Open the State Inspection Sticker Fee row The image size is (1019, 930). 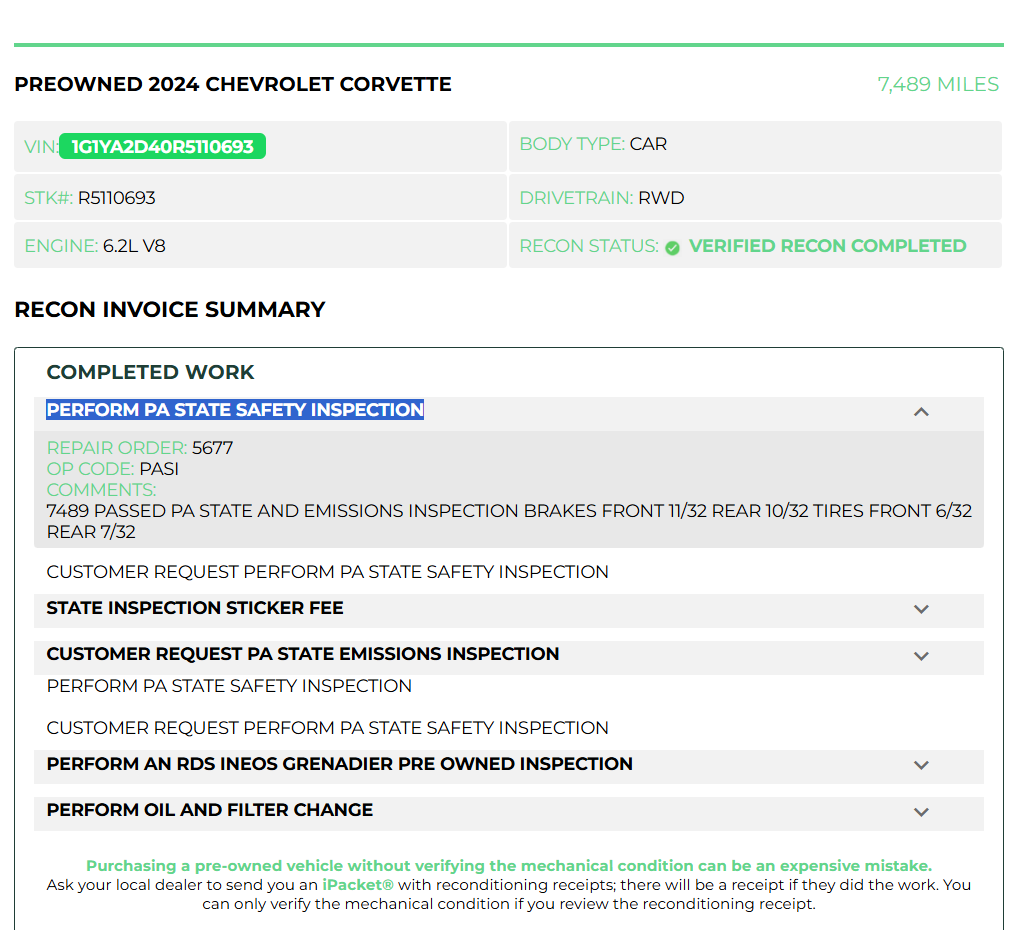pos(509,610)
